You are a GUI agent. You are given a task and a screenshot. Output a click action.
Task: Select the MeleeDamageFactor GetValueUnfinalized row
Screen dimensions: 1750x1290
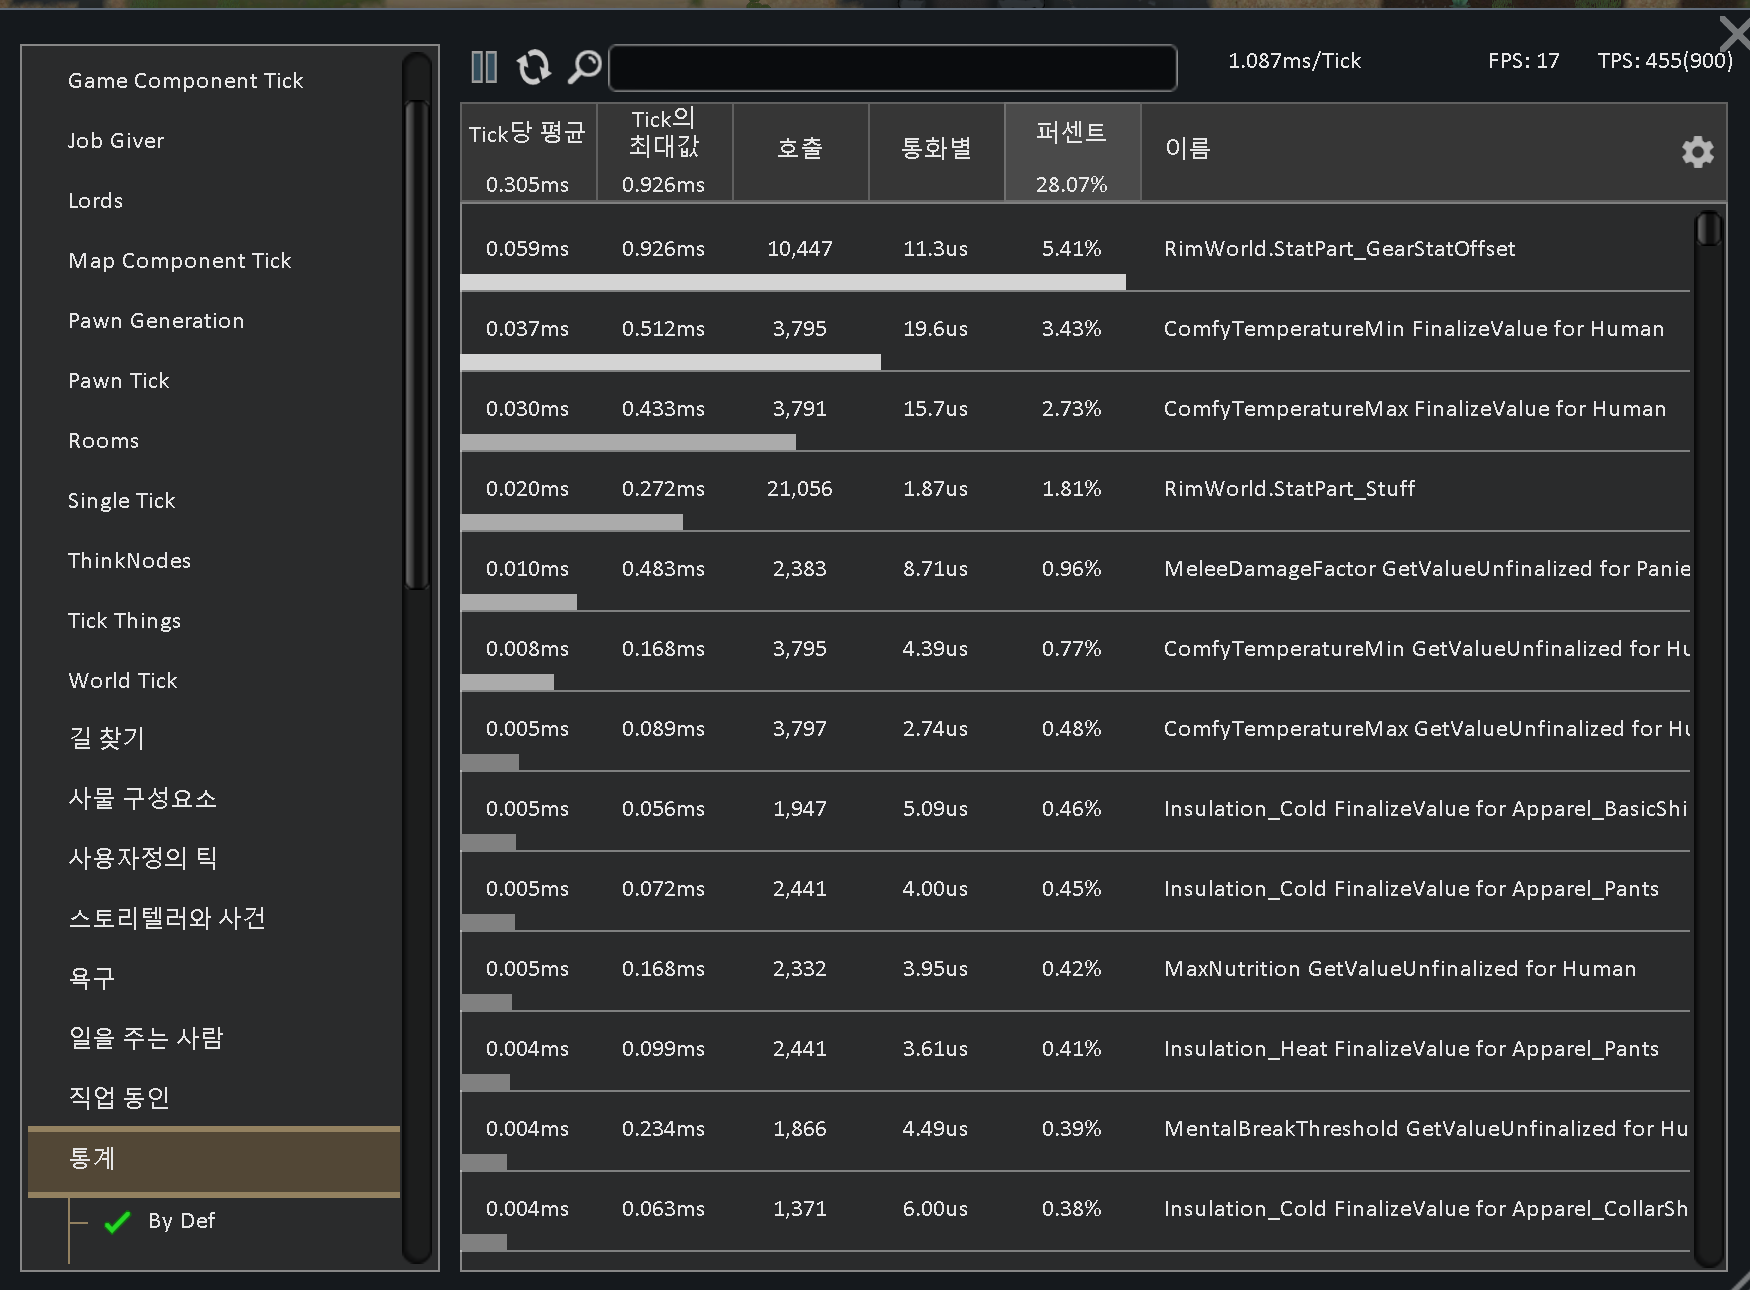click(1075, 569)
